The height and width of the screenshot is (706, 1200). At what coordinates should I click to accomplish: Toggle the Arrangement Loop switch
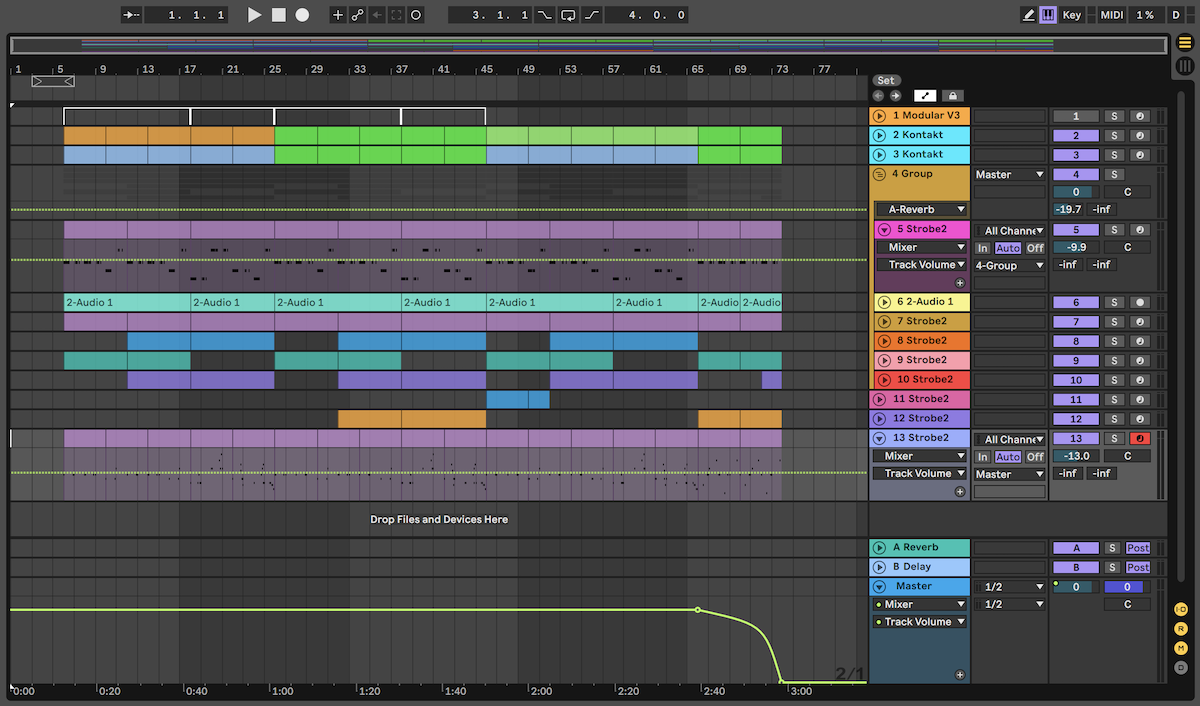click(x=568, y=15)
